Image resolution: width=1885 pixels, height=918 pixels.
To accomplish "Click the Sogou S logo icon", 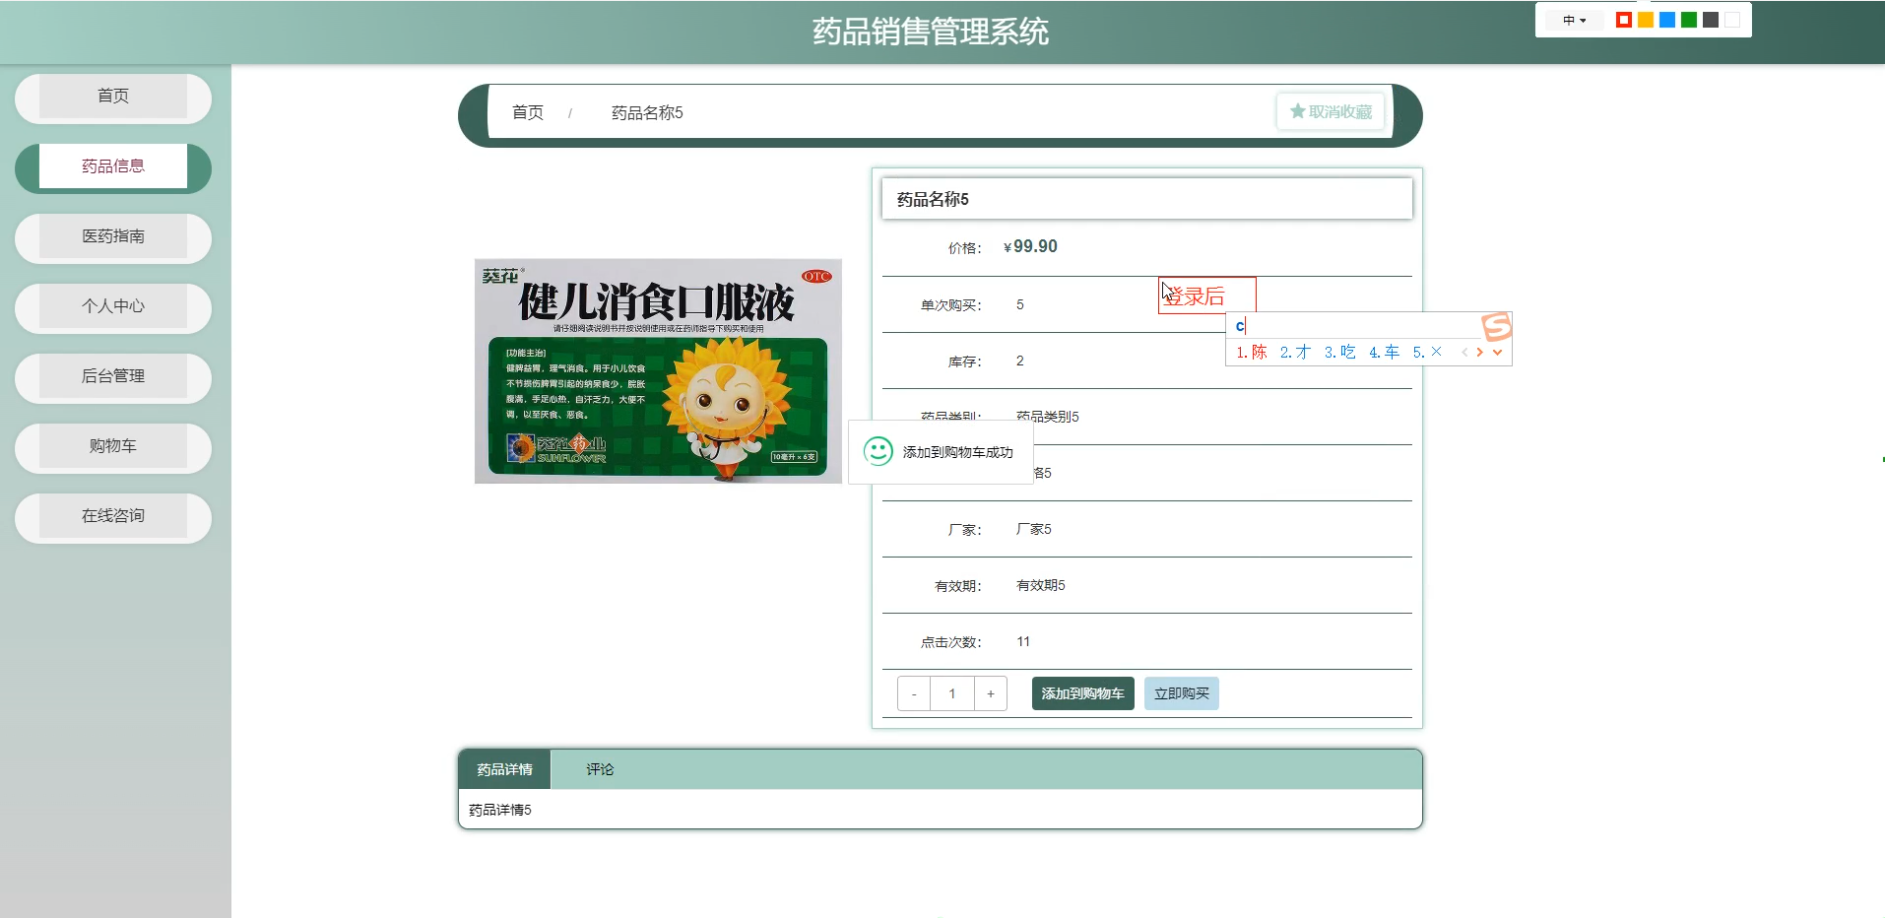I will 1497,326.
